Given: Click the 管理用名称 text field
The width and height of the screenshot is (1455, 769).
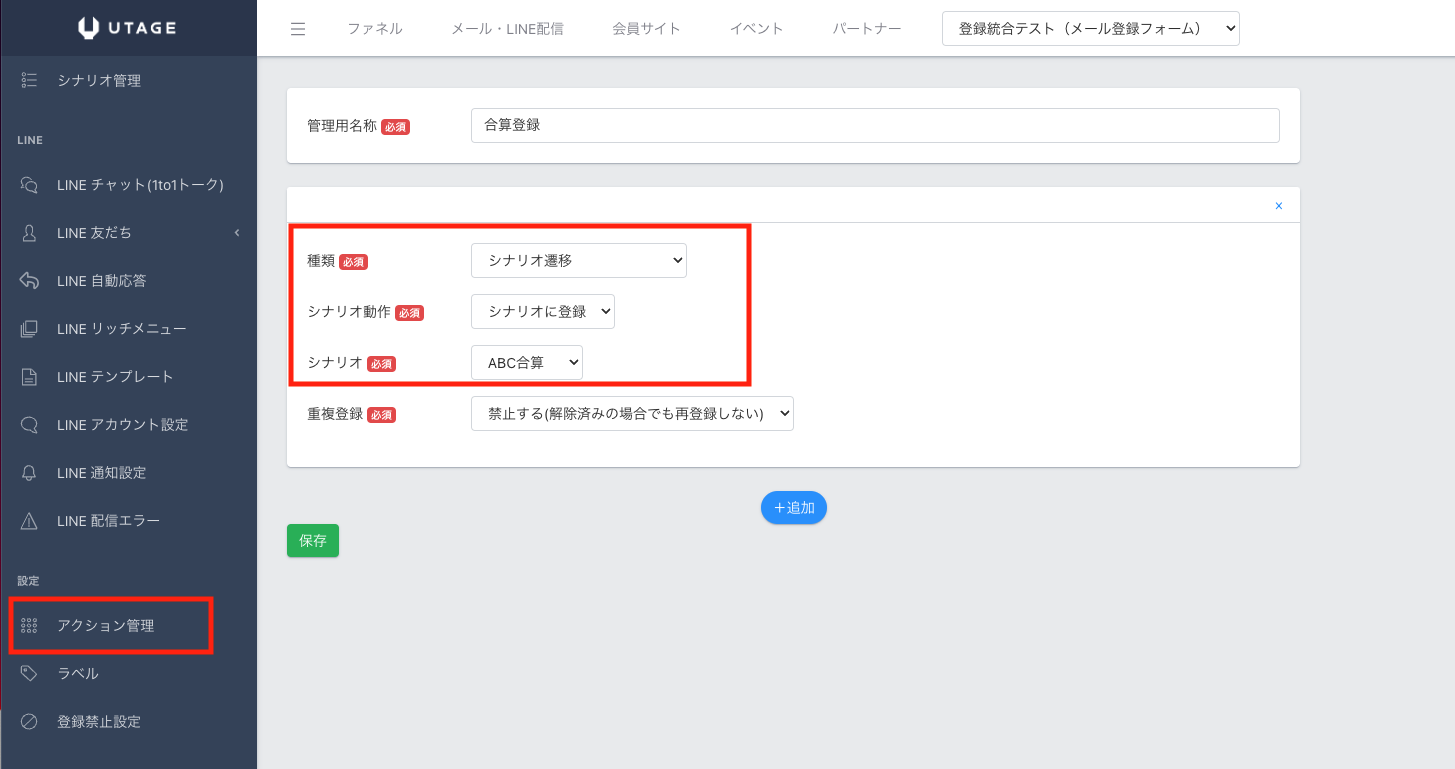Looking at the screenshot, I should coord(874,126).
